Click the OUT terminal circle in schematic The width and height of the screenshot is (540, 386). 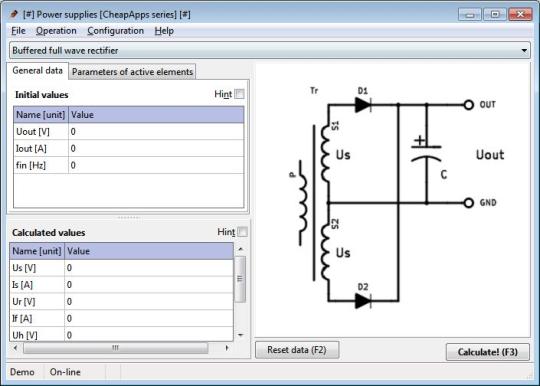468,105
